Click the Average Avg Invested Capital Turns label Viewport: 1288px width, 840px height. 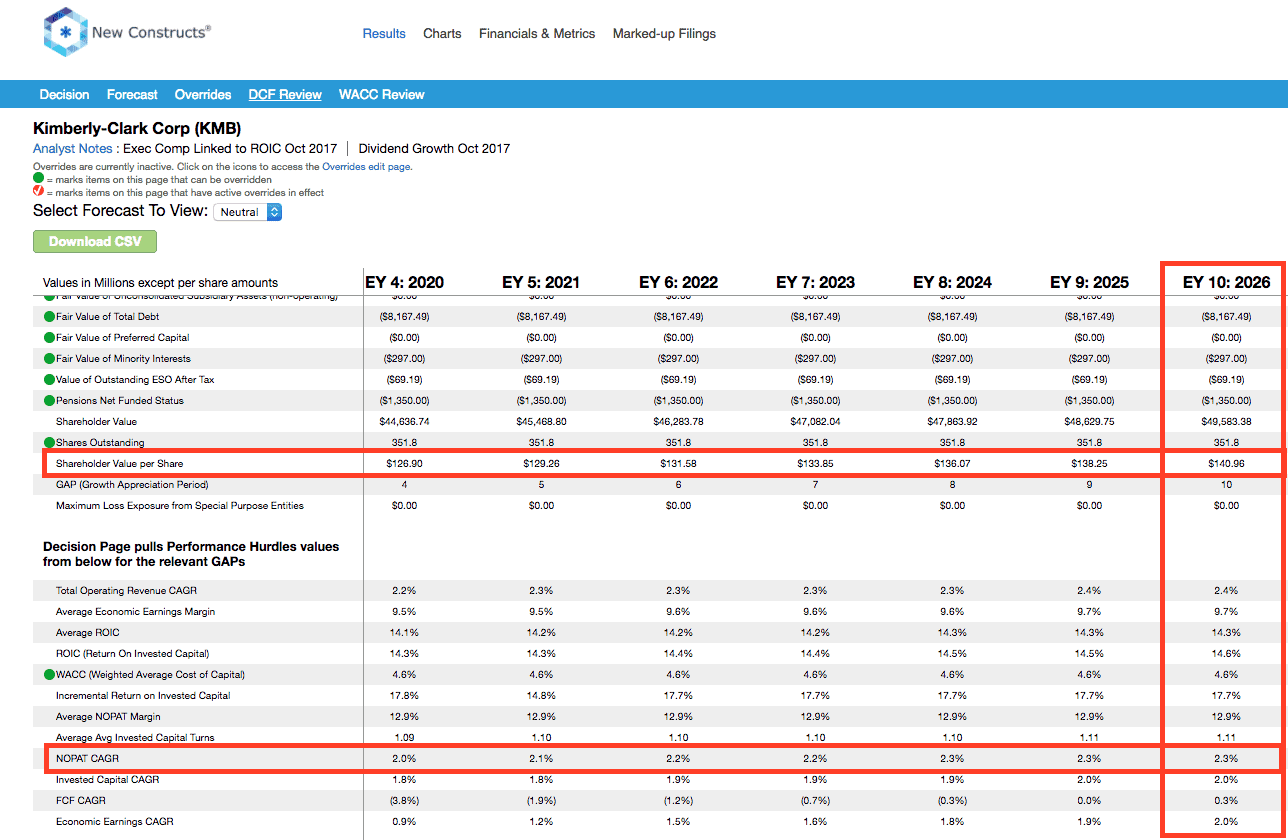click(135, 738)
